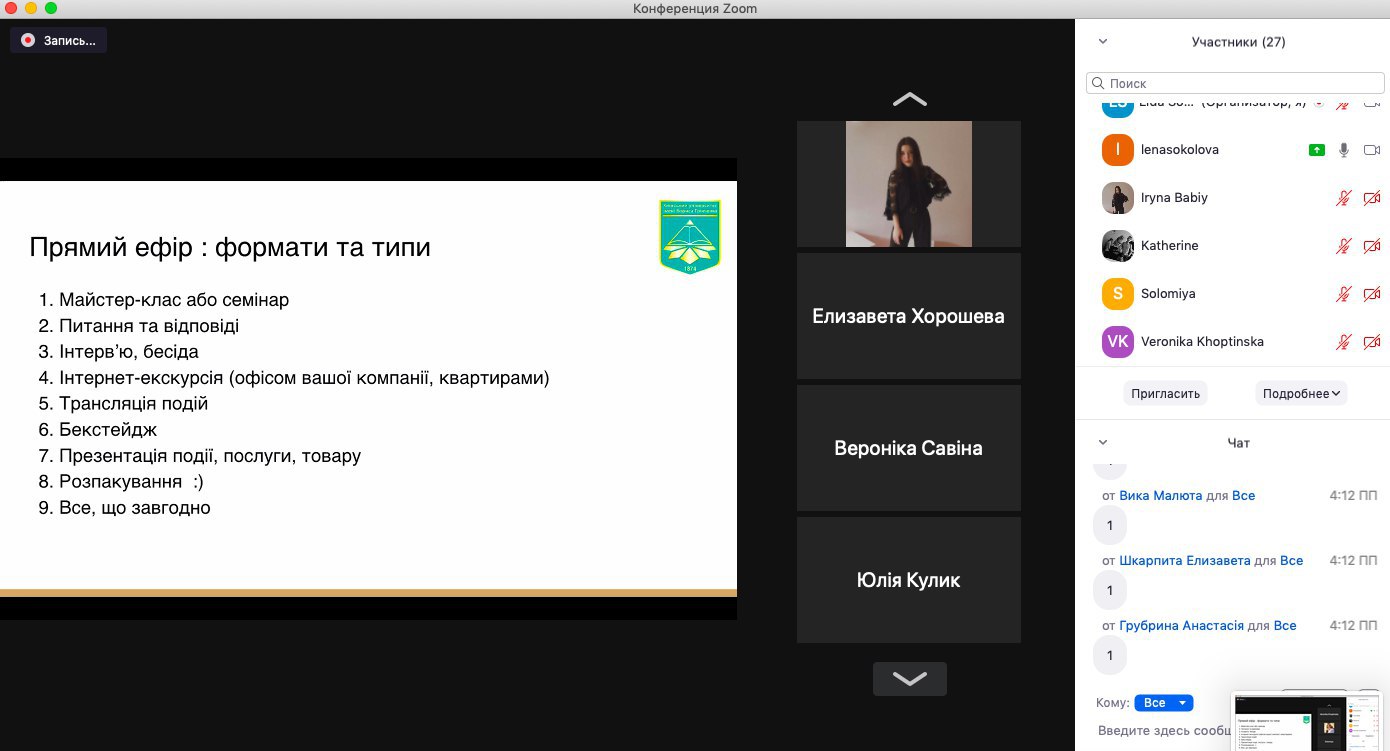1390x751 pixels.
Task: Click Veronika Khoptinska's muted microphone icon
Action: pos(1344,342)
